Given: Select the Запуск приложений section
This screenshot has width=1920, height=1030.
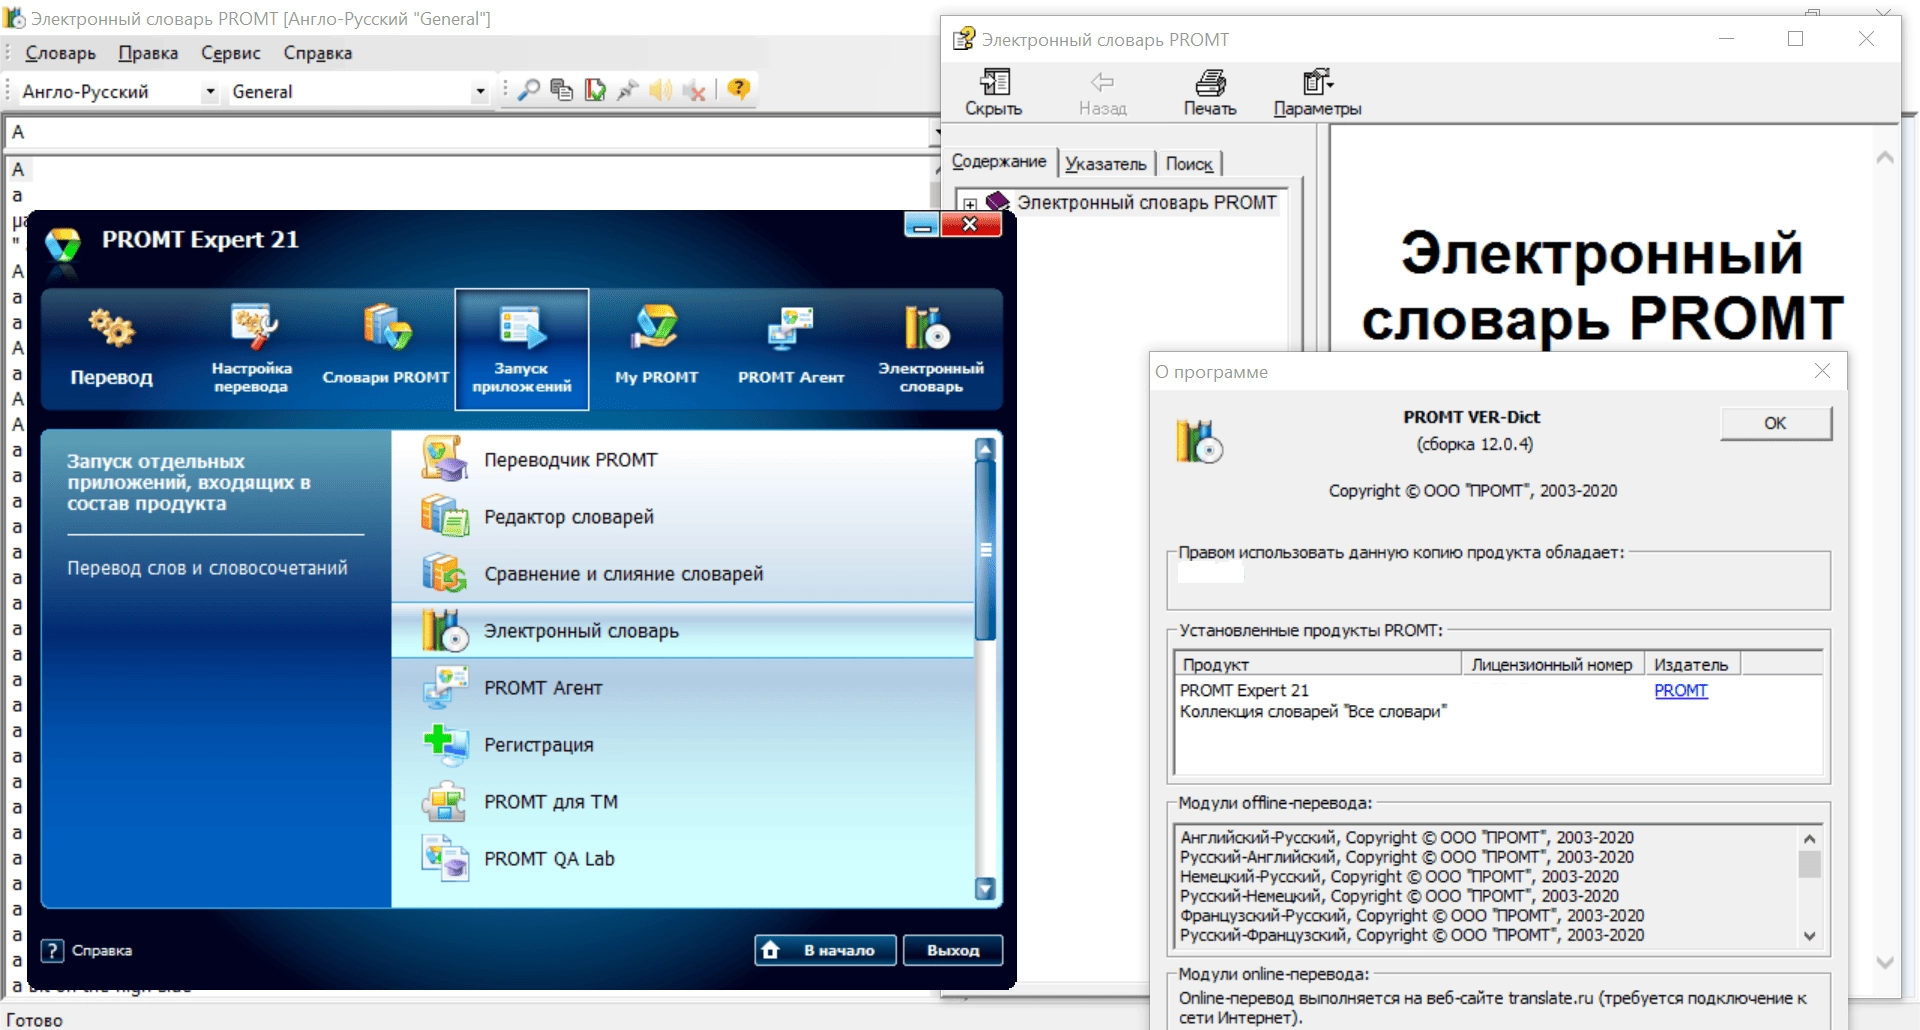Looking at the screenshot, I should pos(522,349).
